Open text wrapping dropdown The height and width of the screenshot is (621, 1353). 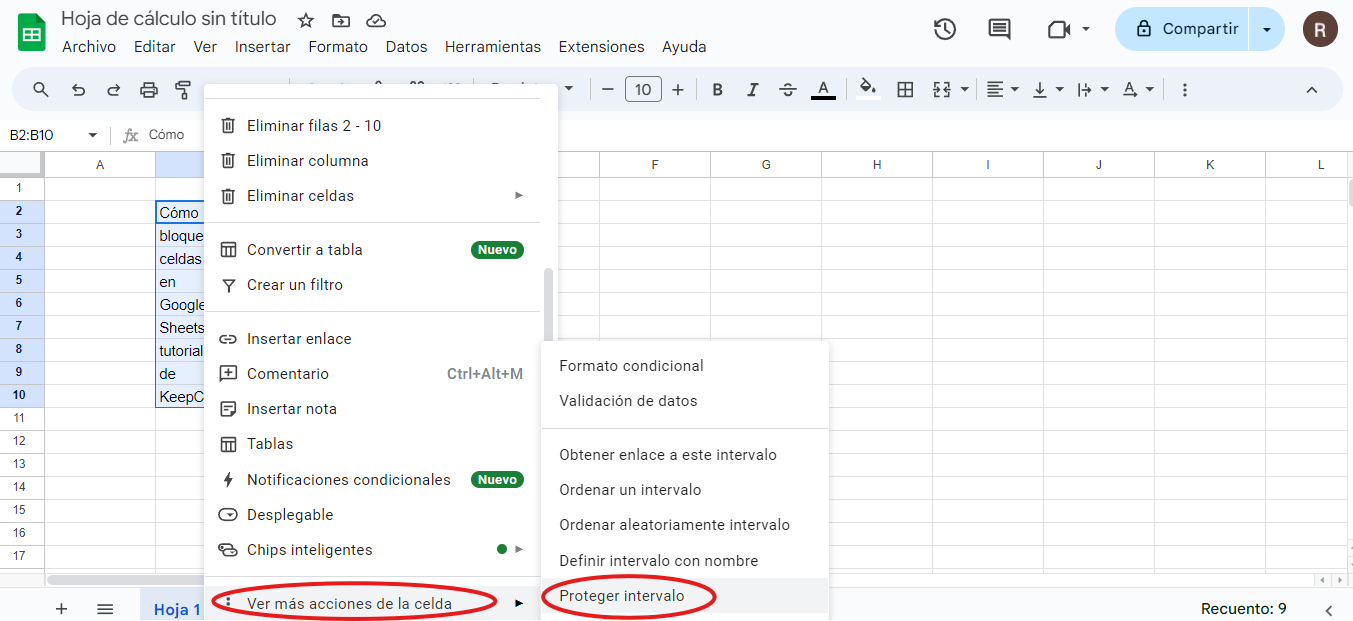tap(1093, 90)
